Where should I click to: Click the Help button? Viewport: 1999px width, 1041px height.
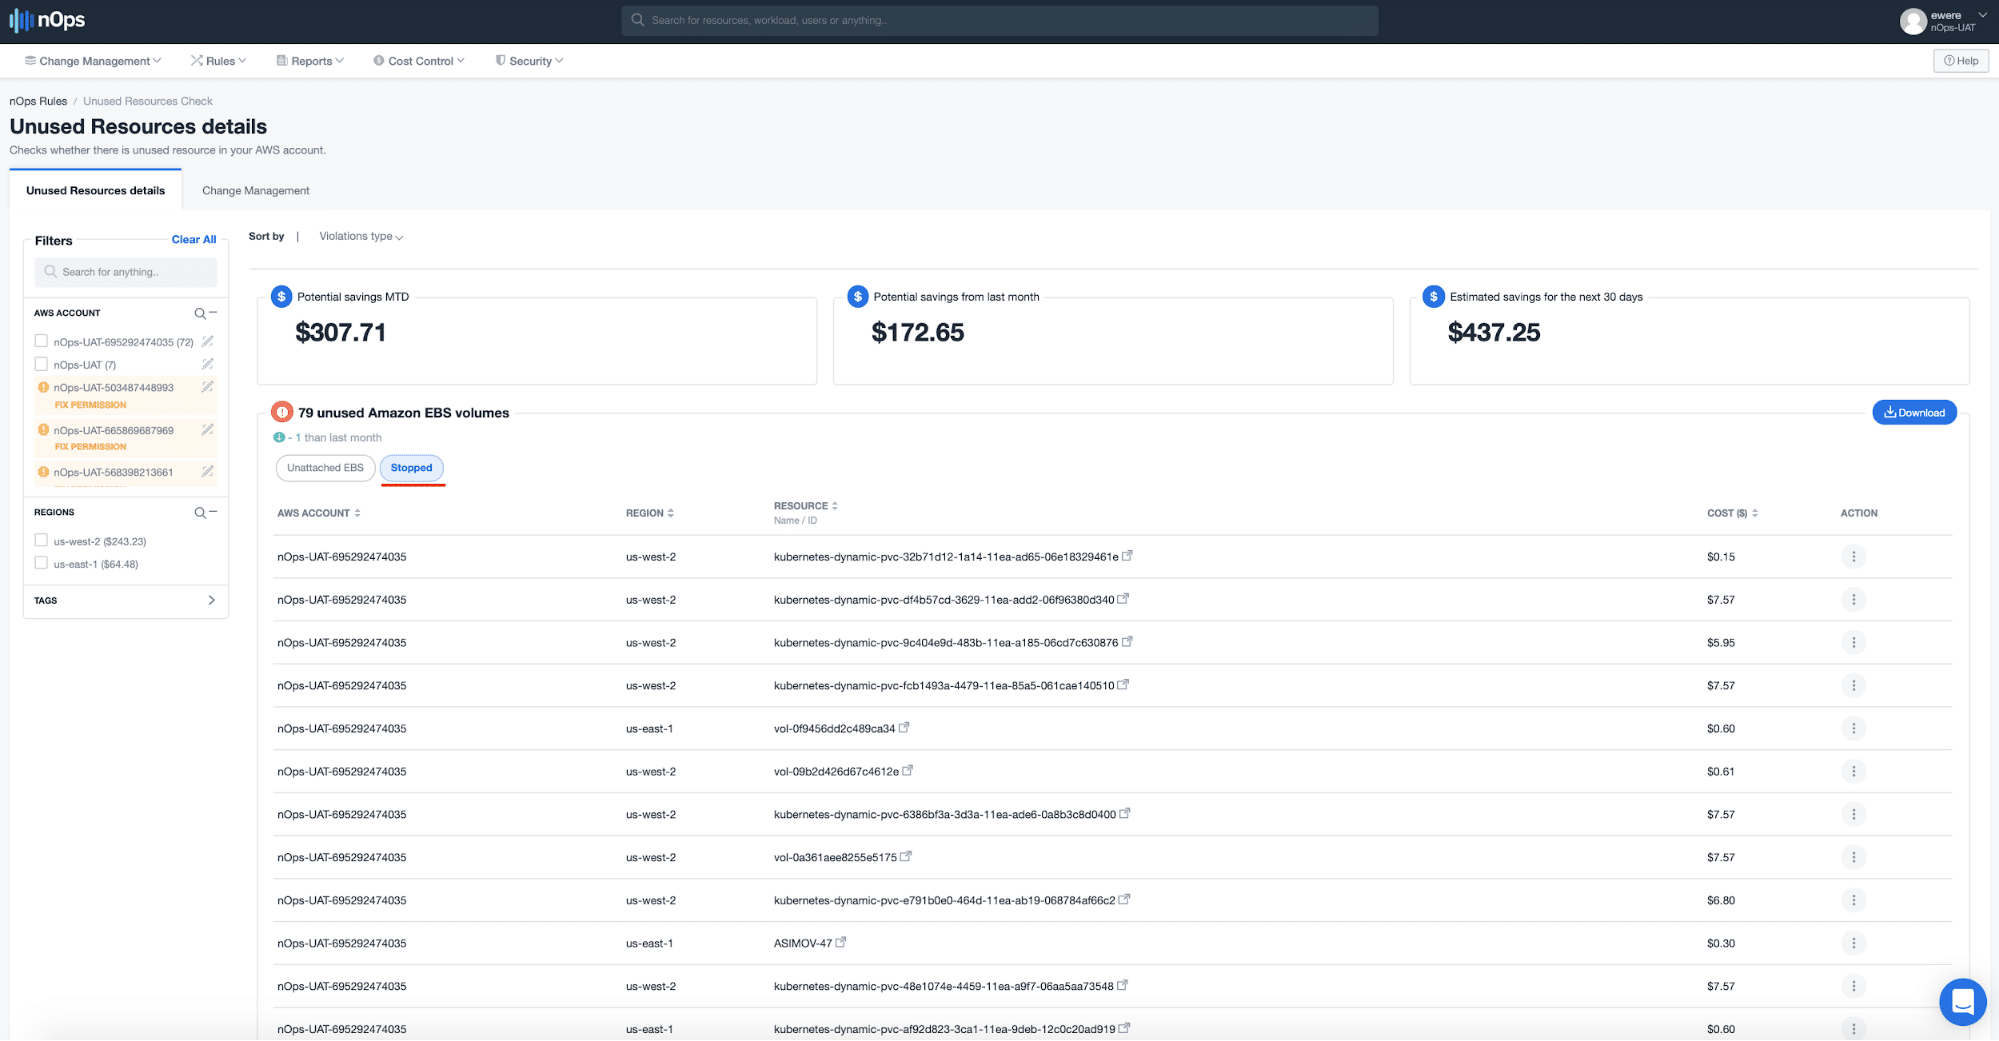pos(1961,61)
